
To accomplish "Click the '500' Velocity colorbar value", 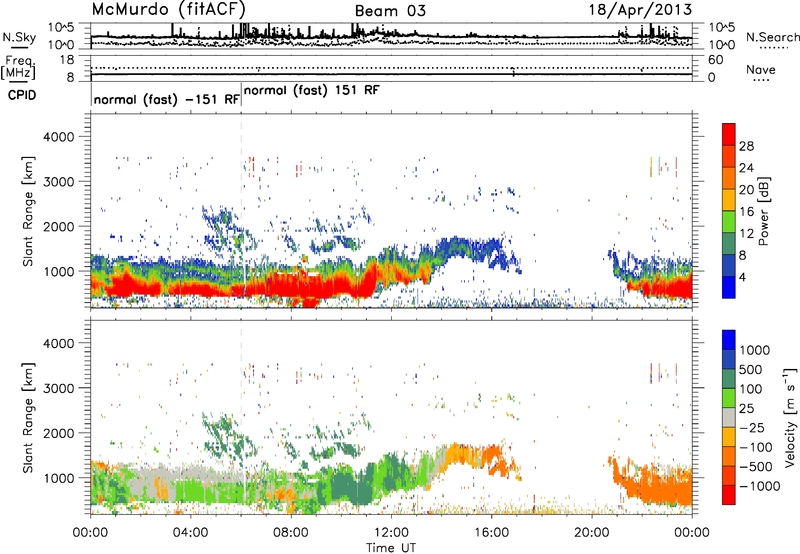I will (751, 370).
